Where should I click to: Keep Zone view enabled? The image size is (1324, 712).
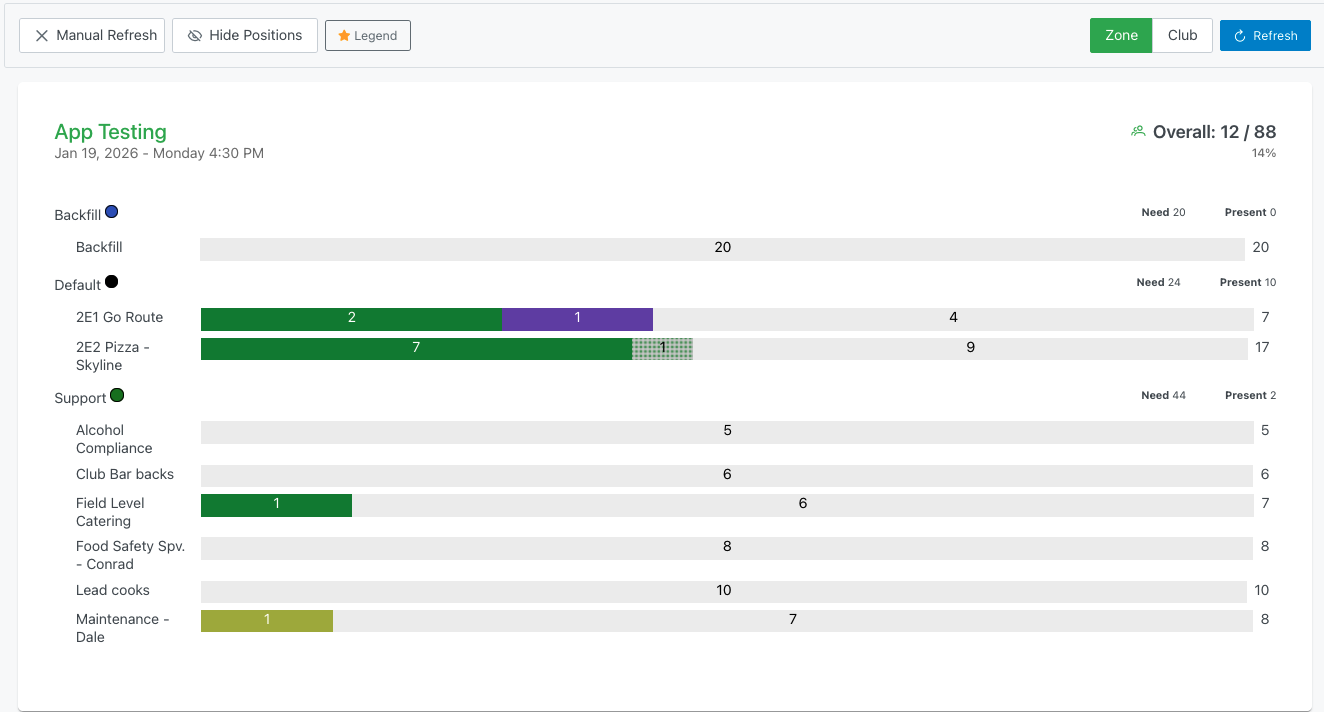pos(1120,35)
